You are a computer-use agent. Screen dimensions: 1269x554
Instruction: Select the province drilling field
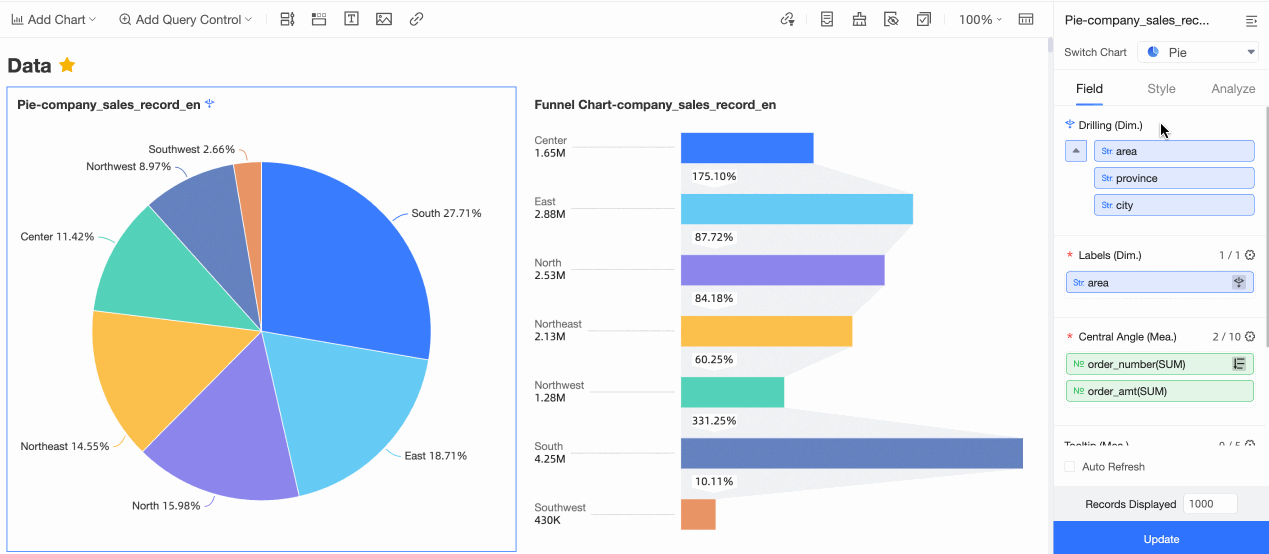[x=1174, y=178]
